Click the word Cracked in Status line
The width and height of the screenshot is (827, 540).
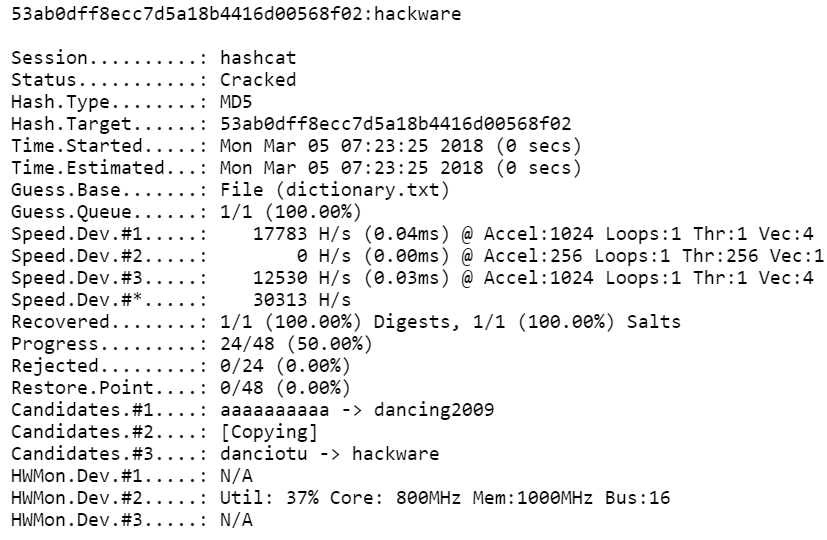258,79
